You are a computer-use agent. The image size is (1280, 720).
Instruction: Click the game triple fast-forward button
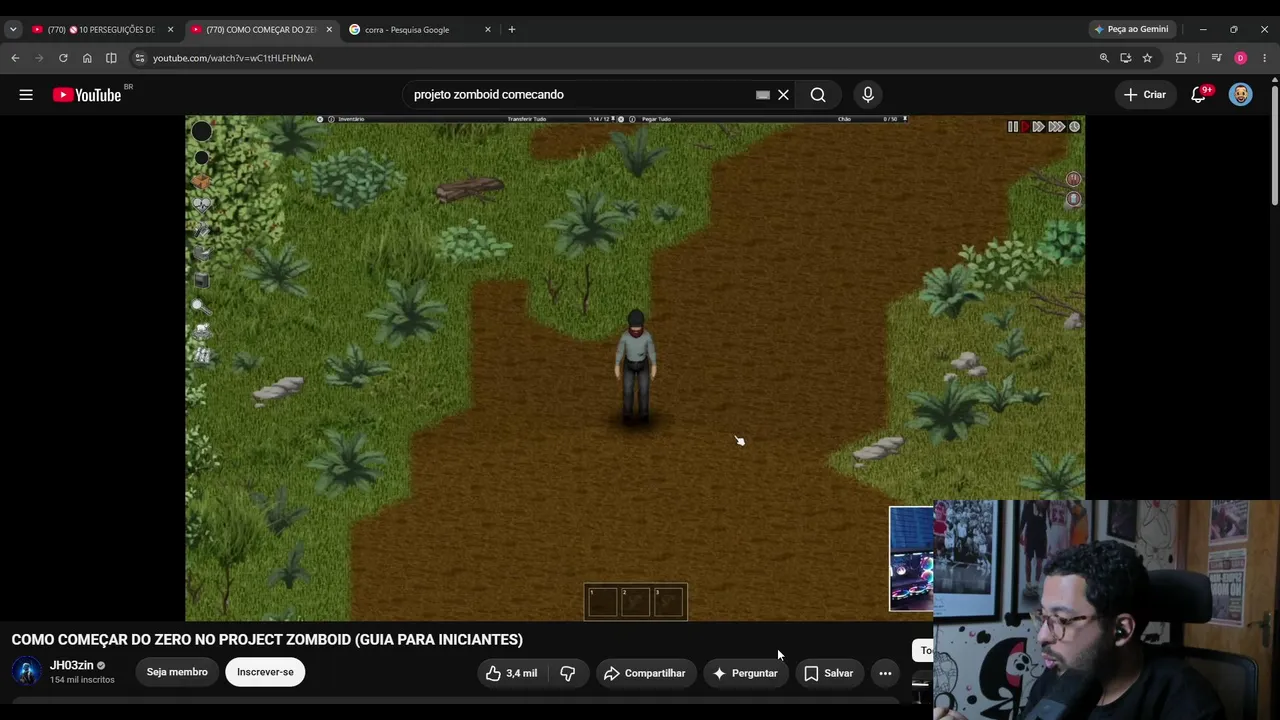click(1056, 127)
